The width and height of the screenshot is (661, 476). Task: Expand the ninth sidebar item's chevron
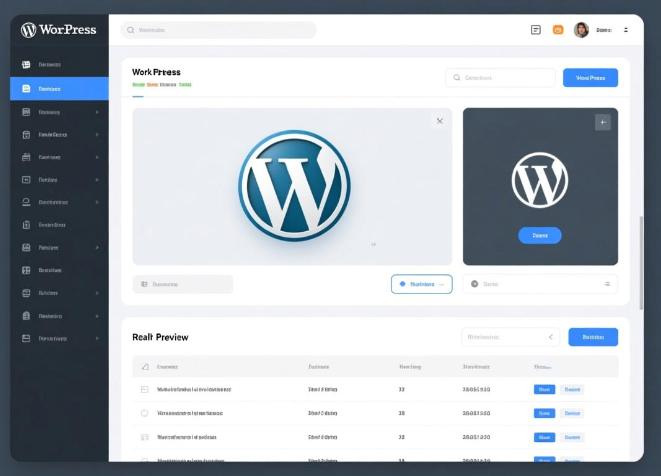pos(97,247)
